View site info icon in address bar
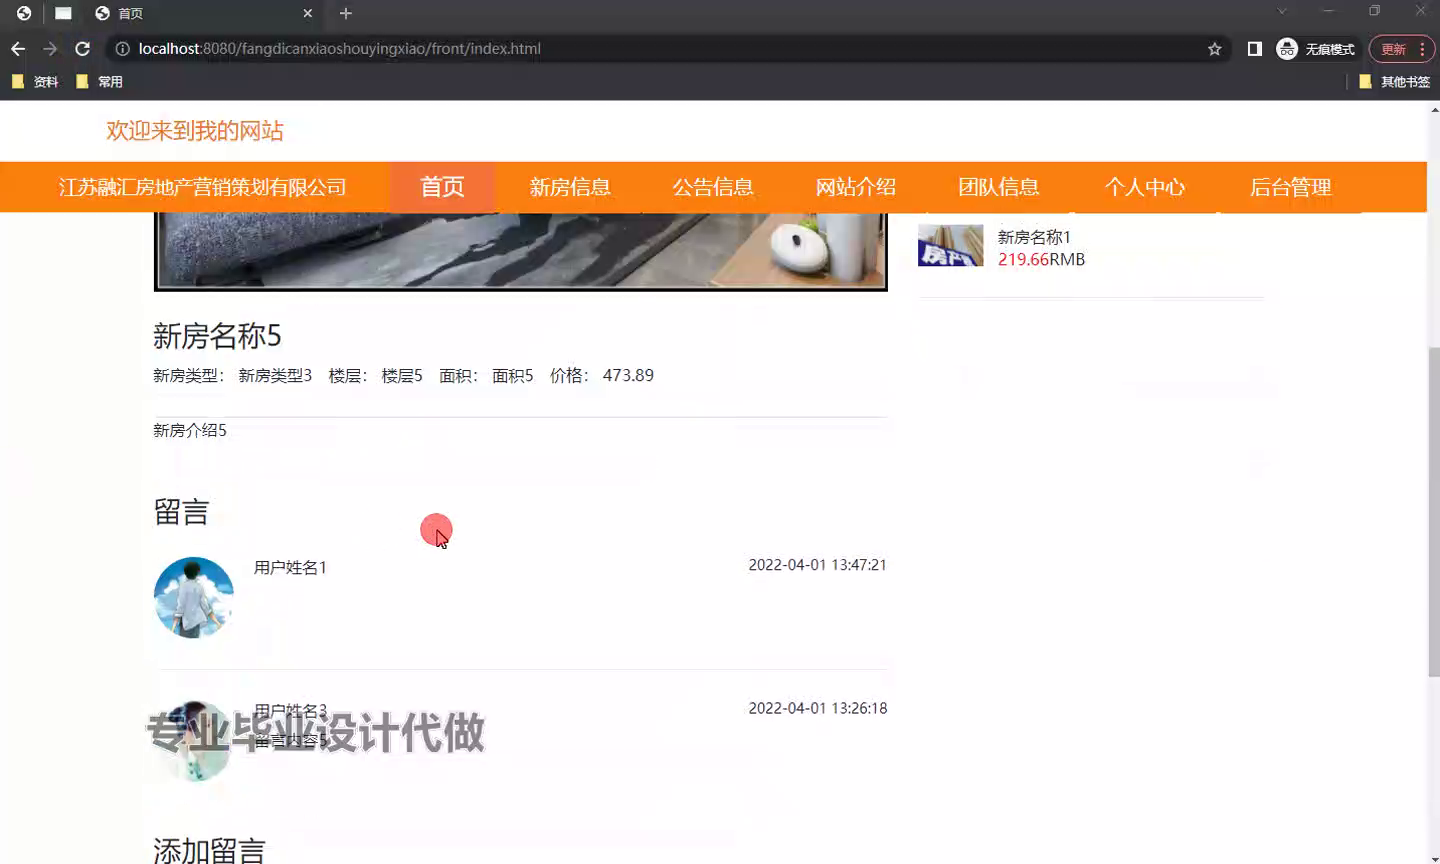 [122, 49]
